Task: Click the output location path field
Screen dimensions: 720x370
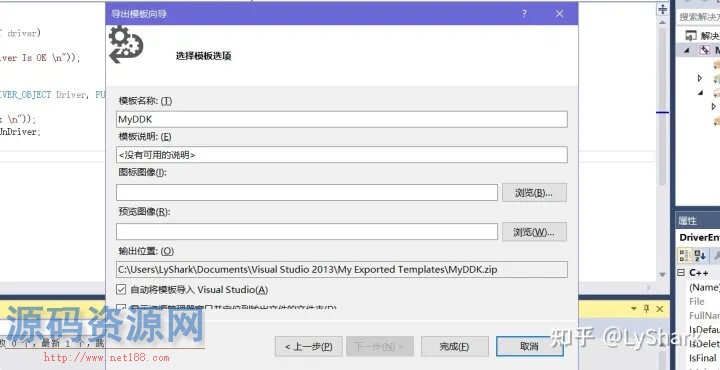Action: pyautogui.click(x=342, y=269)
